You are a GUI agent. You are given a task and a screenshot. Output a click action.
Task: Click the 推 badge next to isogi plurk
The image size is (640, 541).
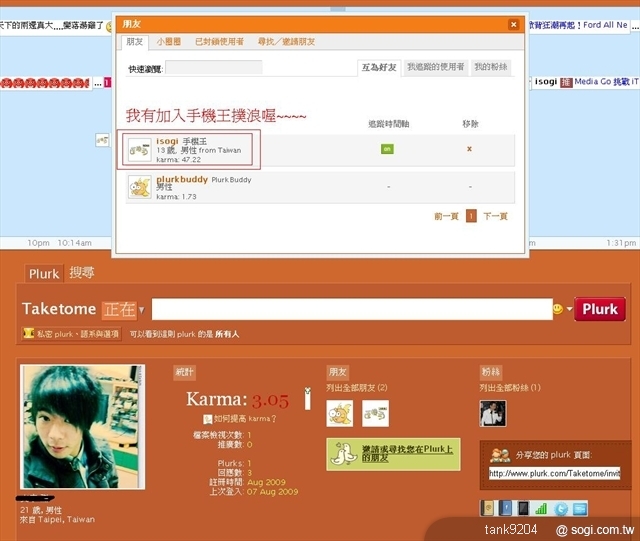pyautogui.click(x=566, y=82)
